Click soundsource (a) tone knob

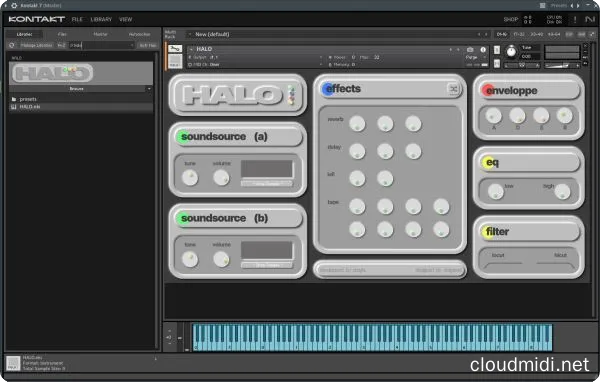(x=190, y=178)
